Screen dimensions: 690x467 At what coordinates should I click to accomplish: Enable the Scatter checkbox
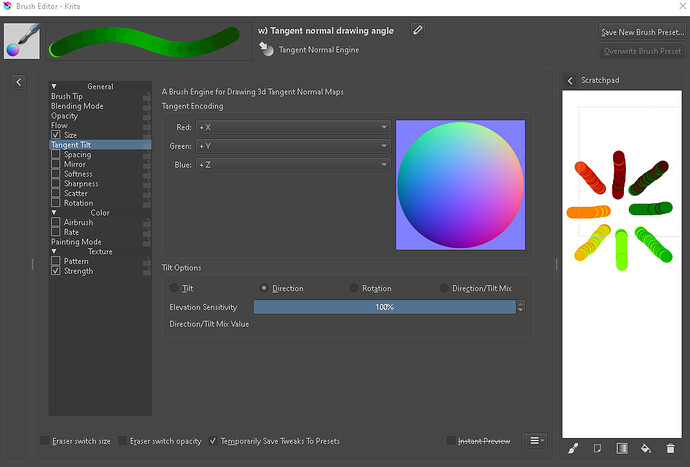click(55, 193)
